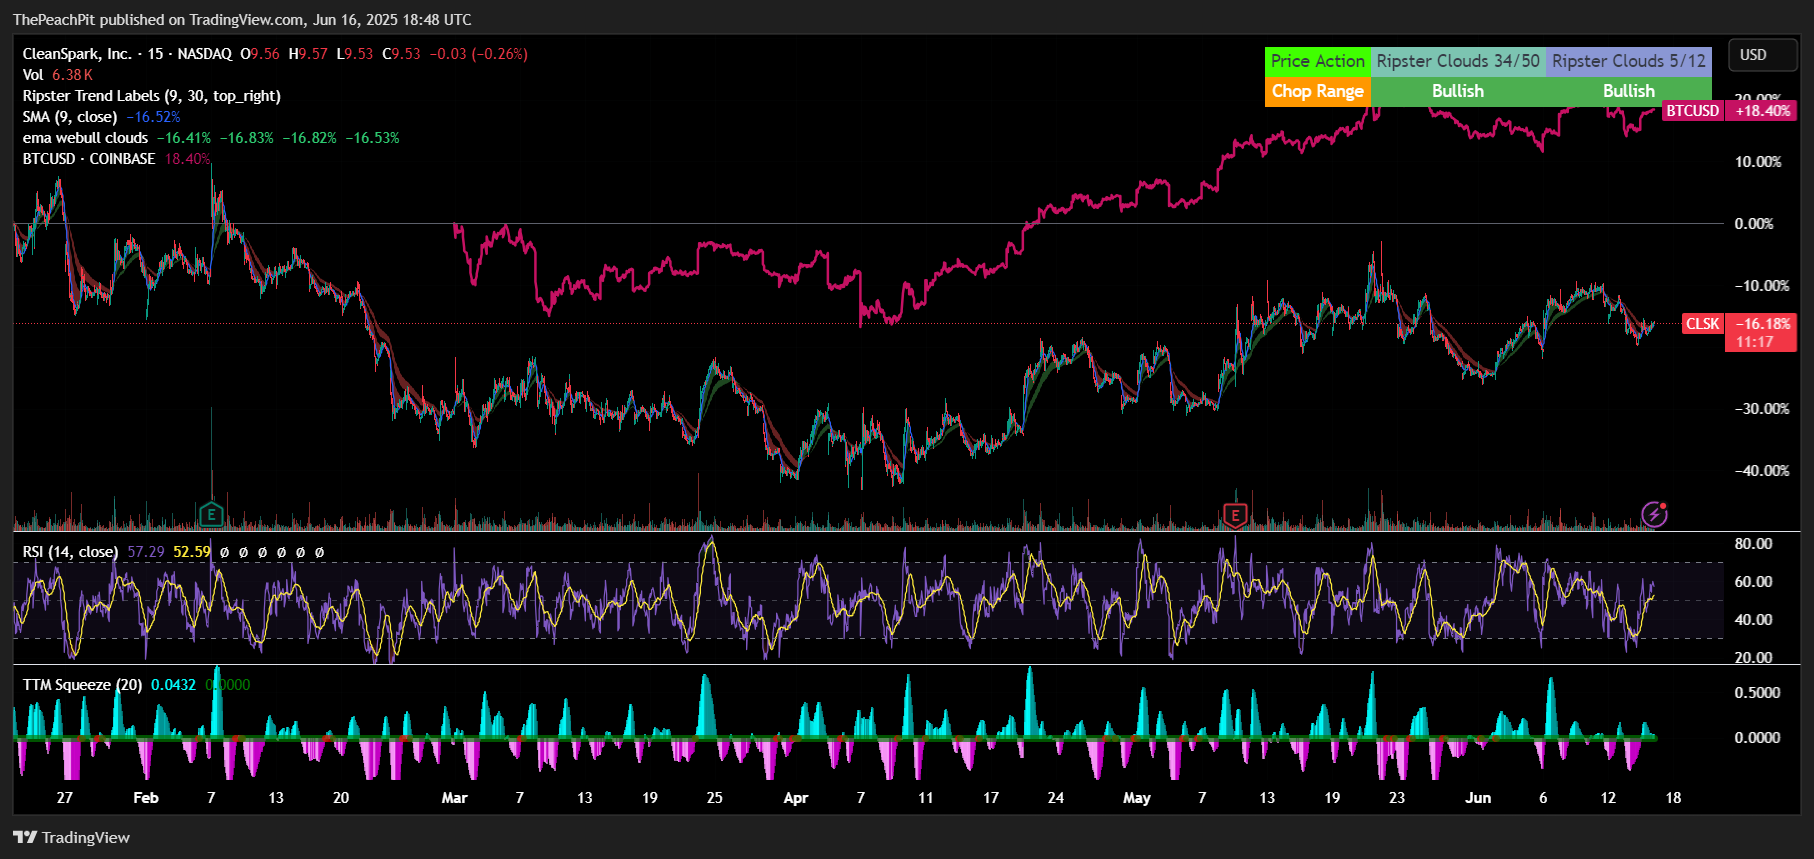Click the BTCUSD price scale label

point(1692,111)
